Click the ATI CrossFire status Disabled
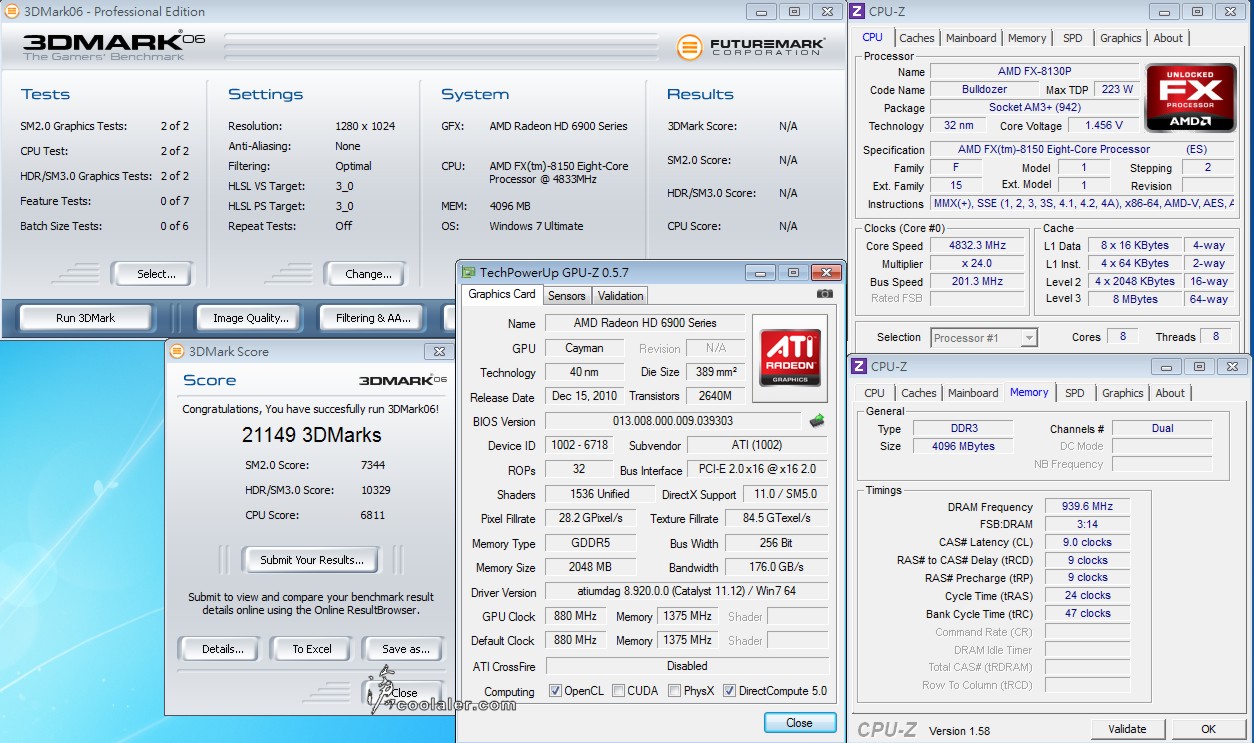This screenshot has height=743, width=1254. point(686,666)
